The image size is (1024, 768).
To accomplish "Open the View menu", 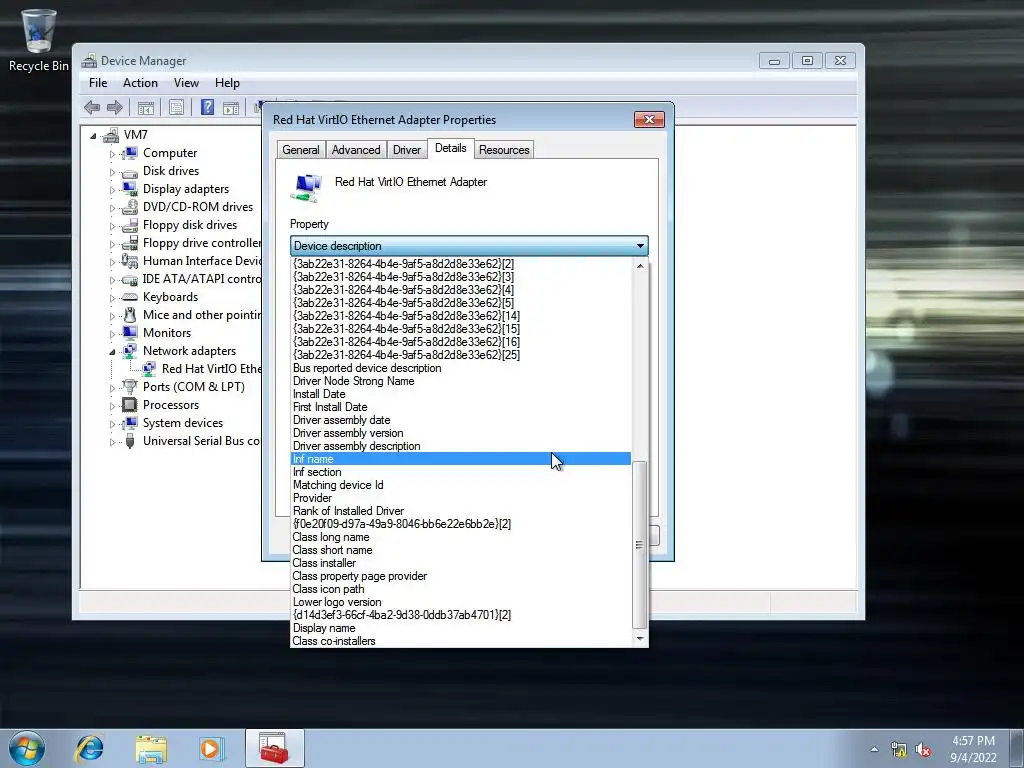I will (x=186, y=83).
